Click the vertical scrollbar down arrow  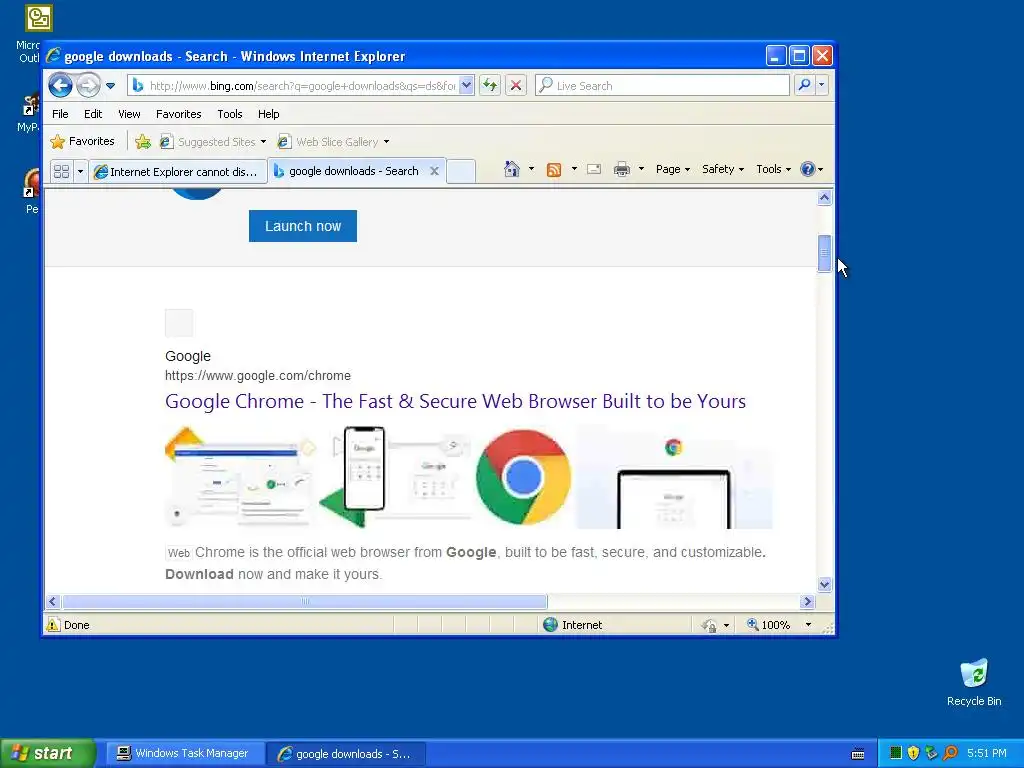click(x=825, y=584)
